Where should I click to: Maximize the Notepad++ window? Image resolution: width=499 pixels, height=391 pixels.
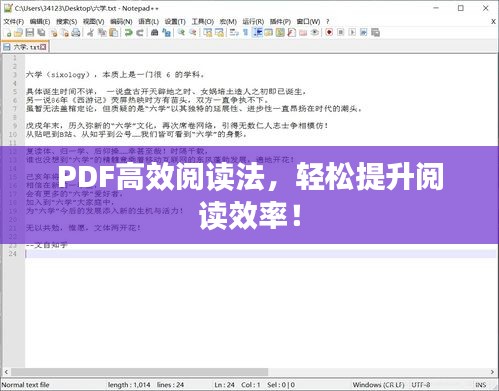[x=461, y=8]
